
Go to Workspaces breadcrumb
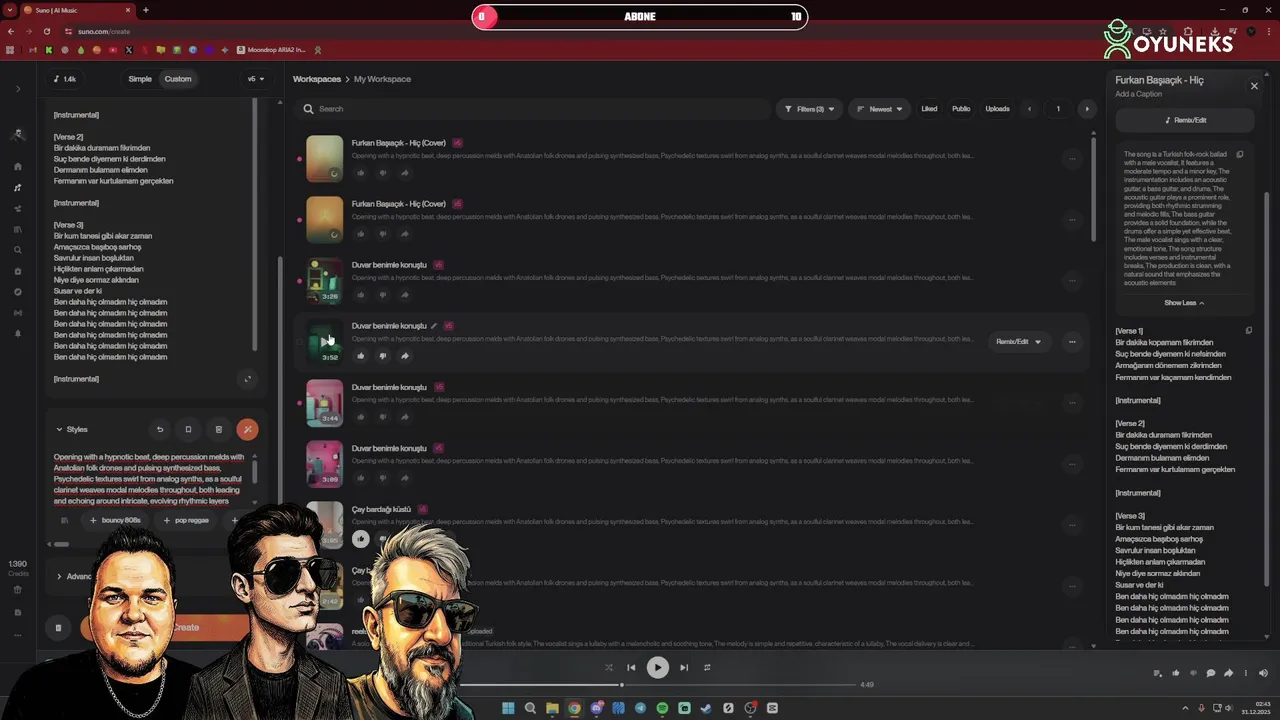(x=316, y=79)
